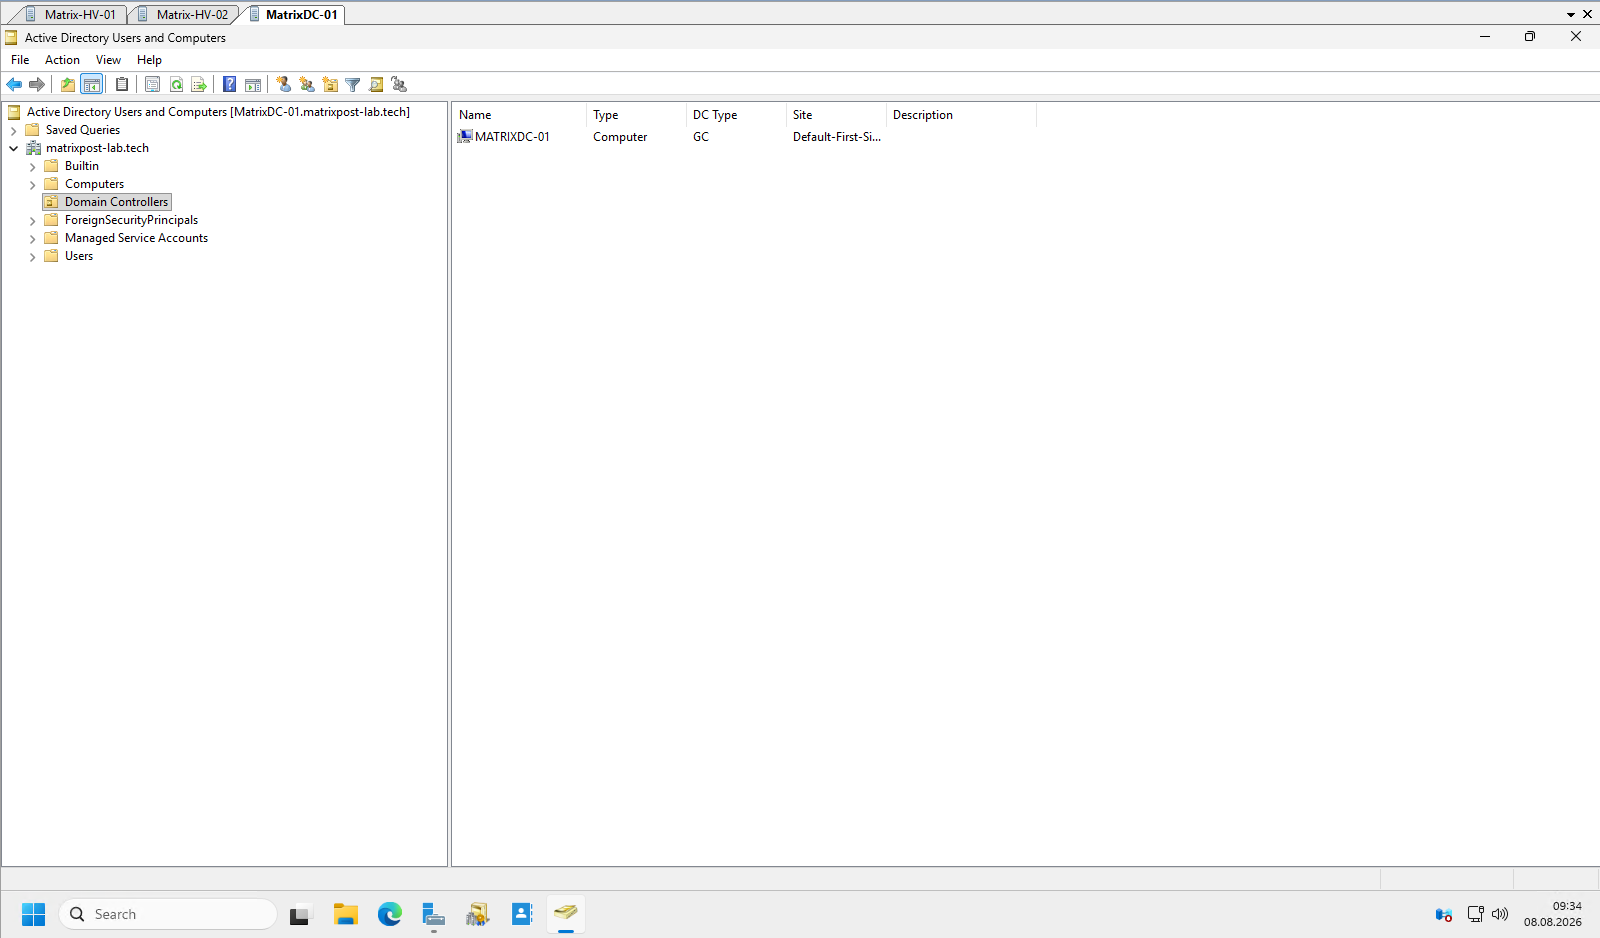Select Active Directory Users and Computers root node
1600x938 pixels.
[218, 112]
